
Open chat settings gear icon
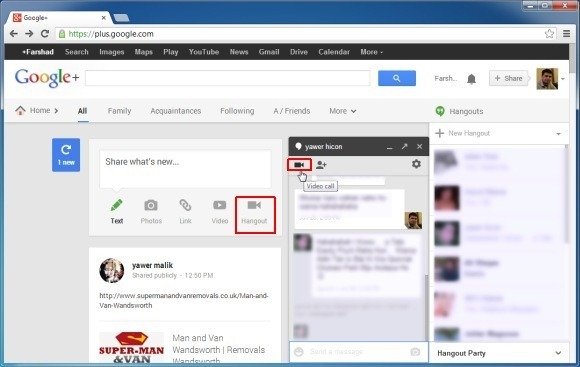click(416, 164)
